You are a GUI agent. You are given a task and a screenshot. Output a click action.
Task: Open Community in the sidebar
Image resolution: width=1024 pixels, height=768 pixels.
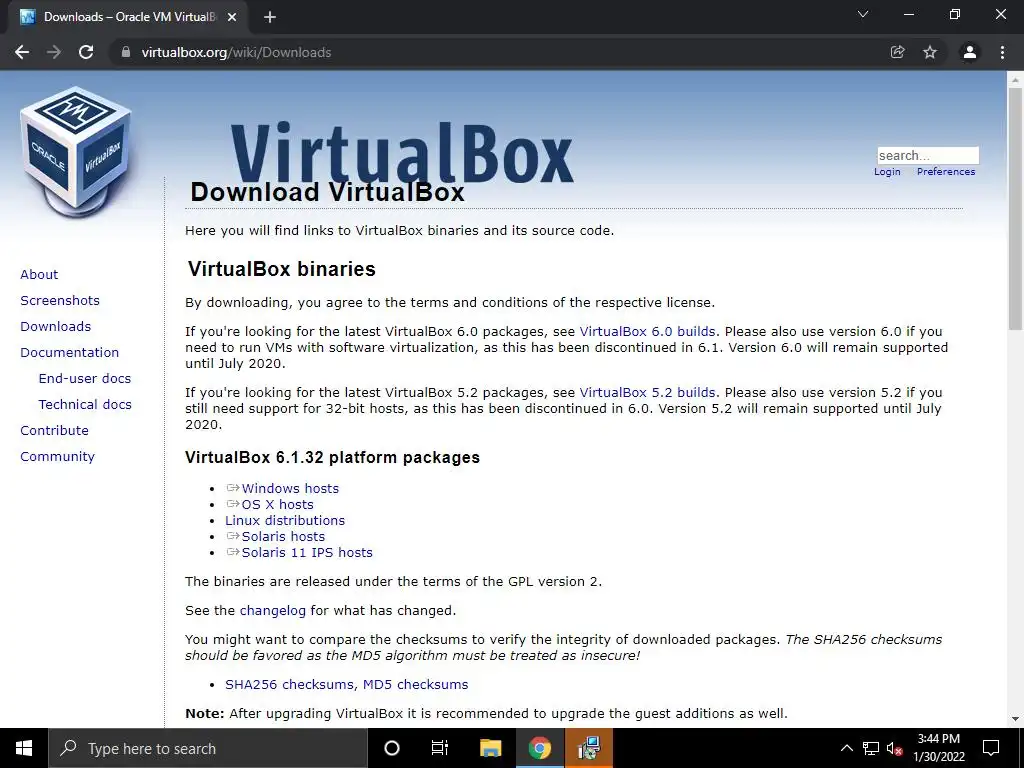tap(57, 457)
